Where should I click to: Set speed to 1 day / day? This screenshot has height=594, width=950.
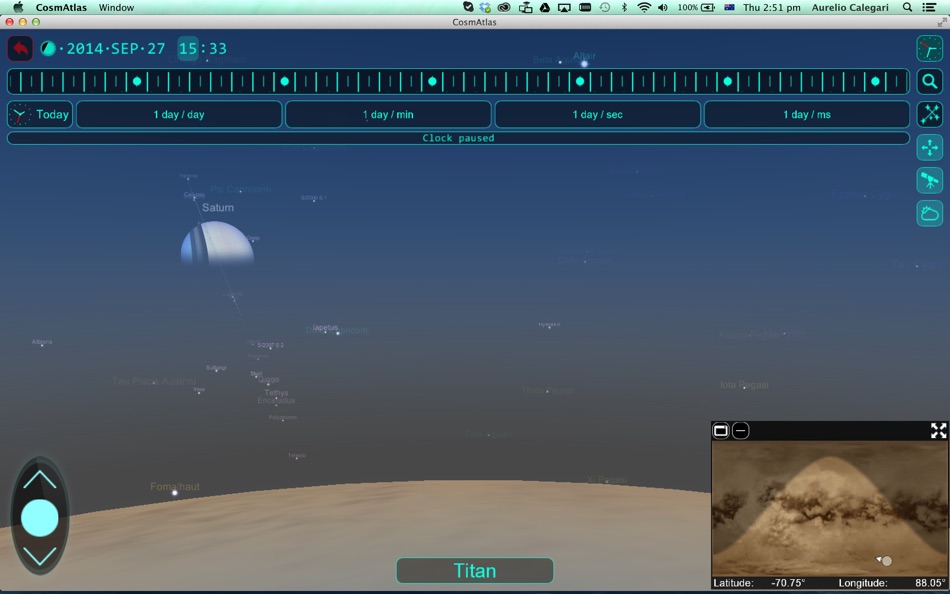tap(179, 115)
